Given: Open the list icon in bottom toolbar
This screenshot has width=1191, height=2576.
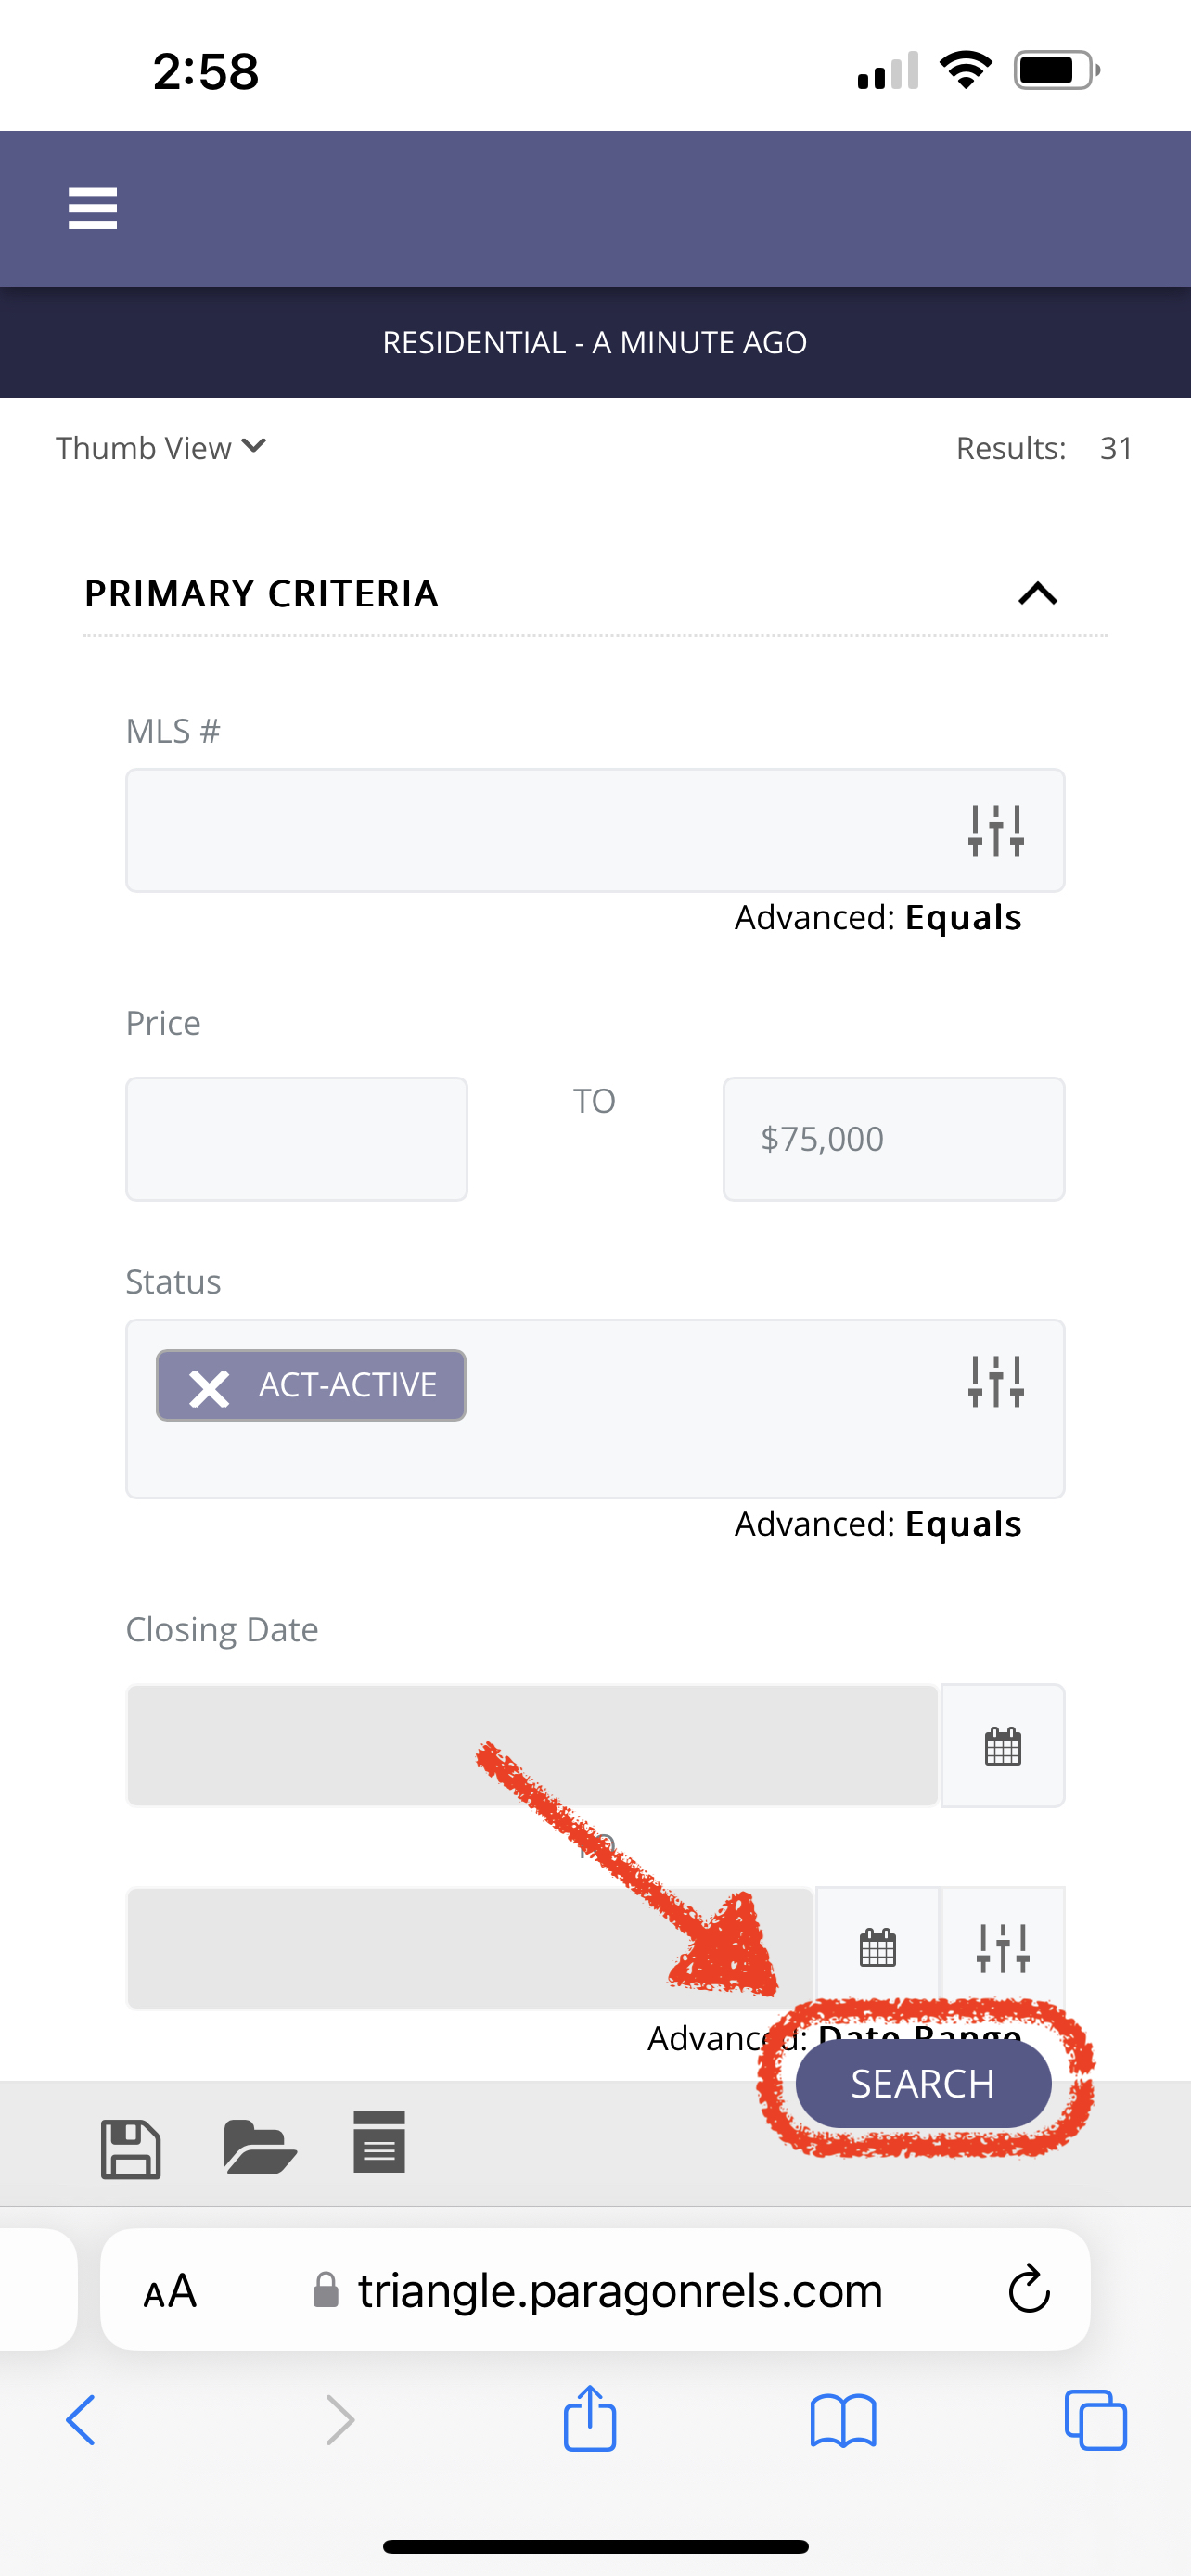Looking at the screenshot, I should tap(379, 2142).
